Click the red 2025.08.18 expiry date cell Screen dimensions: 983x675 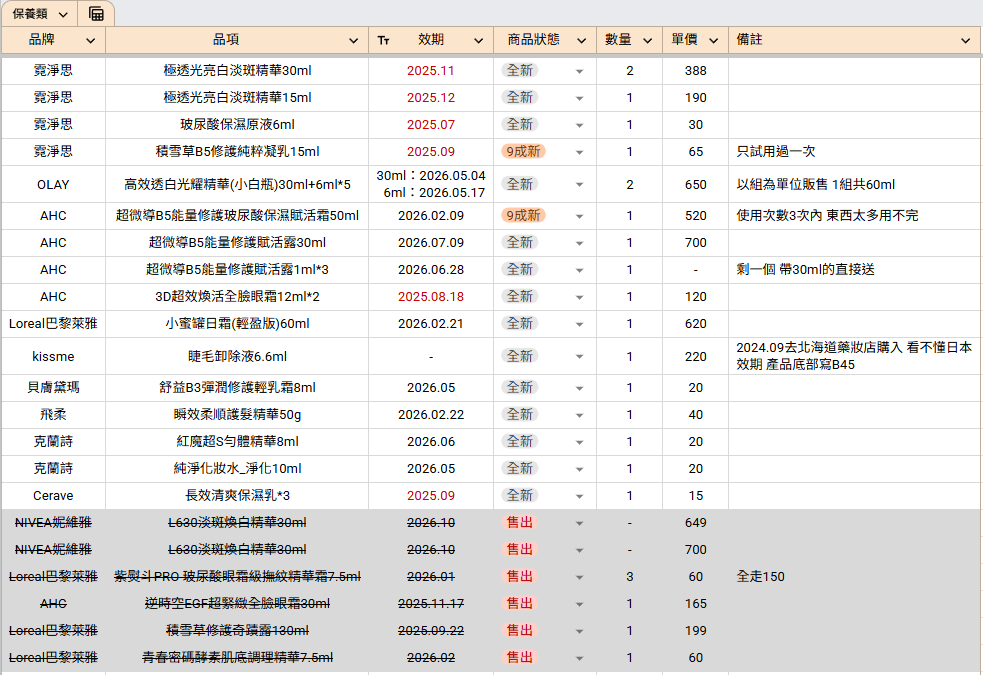pyautogui.click(x=431, y=296)
